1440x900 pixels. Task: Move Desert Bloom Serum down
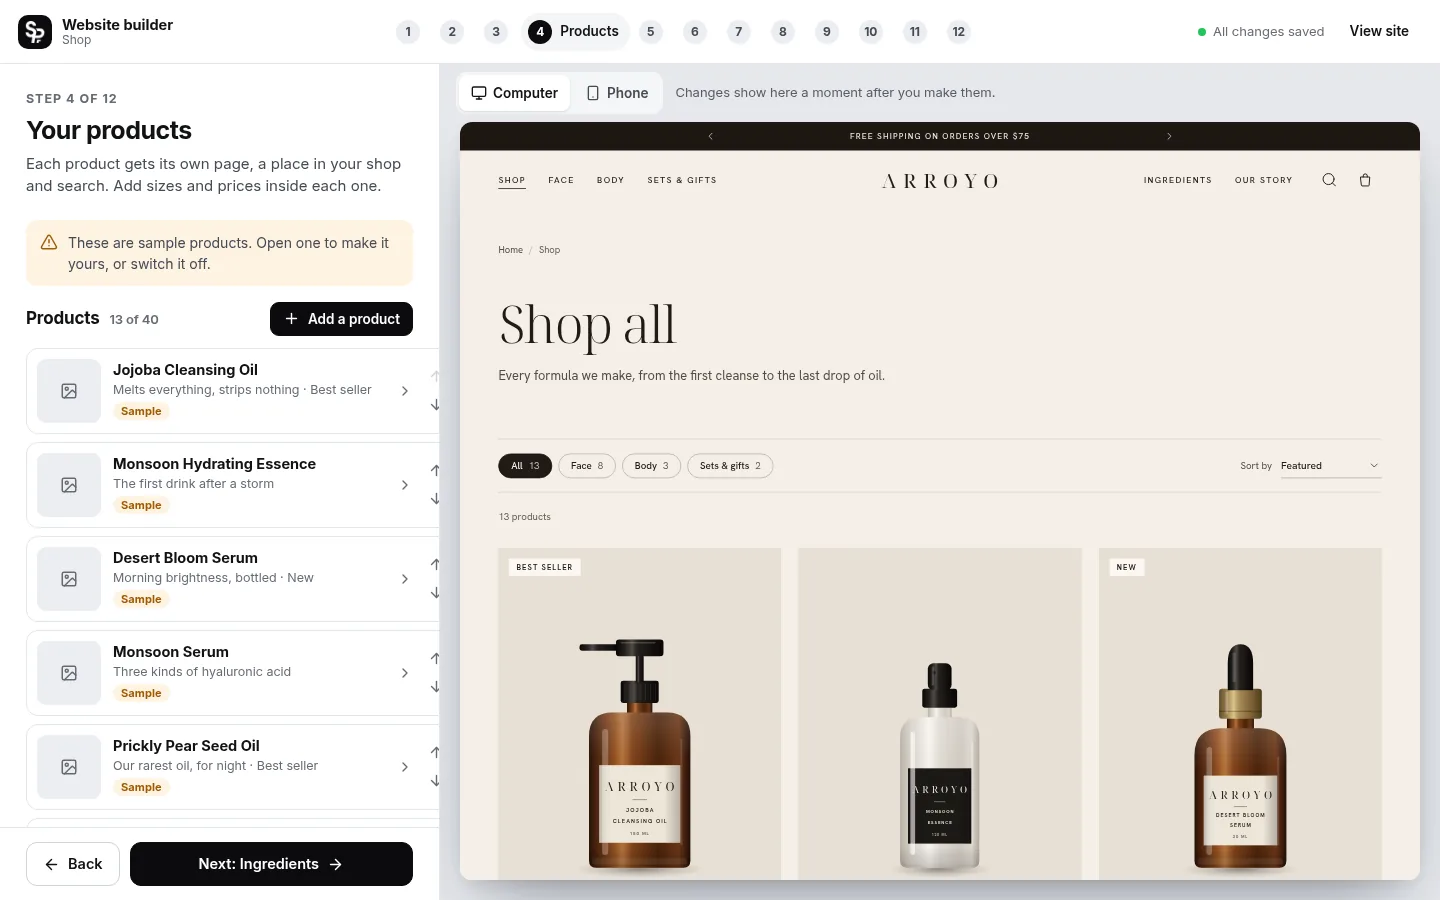coord(435,593)
